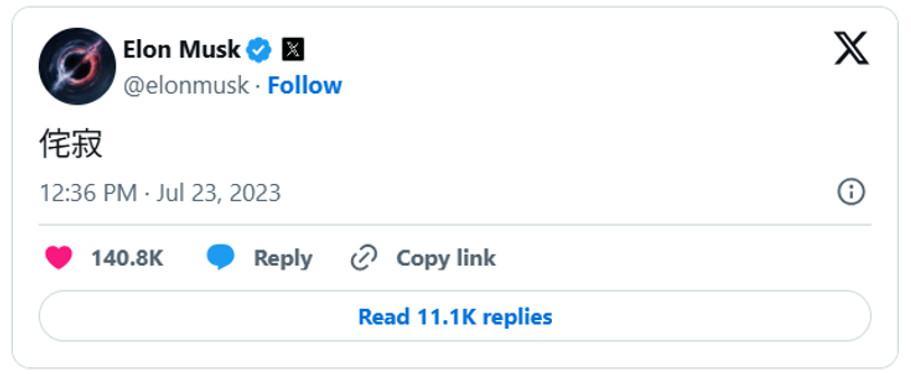Click the 140.8K likes count
The width and height of the screenshot is (911, 374).
click(x=127, y=258)
